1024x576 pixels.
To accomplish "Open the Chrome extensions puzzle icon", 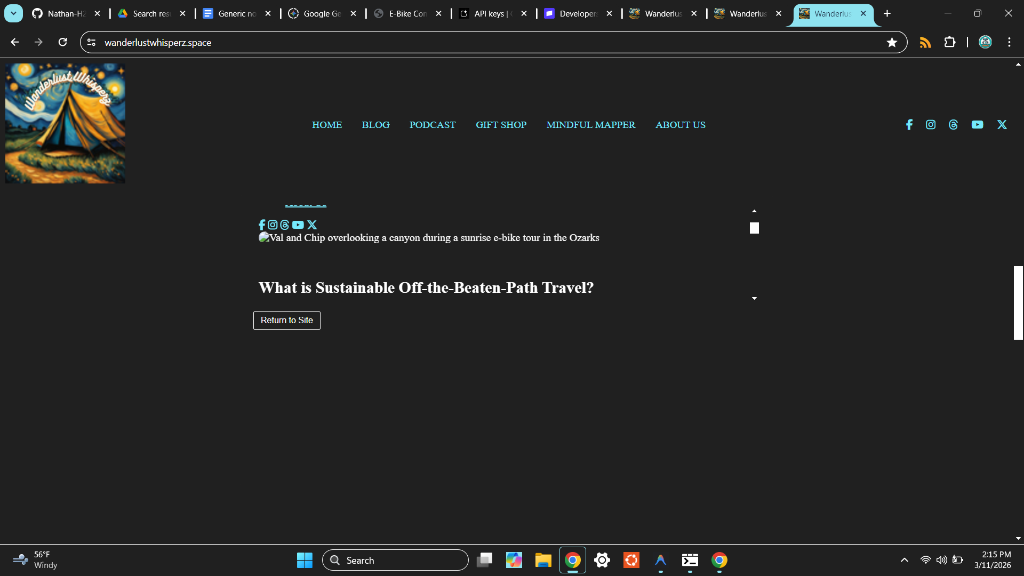I will click(950, 43).
